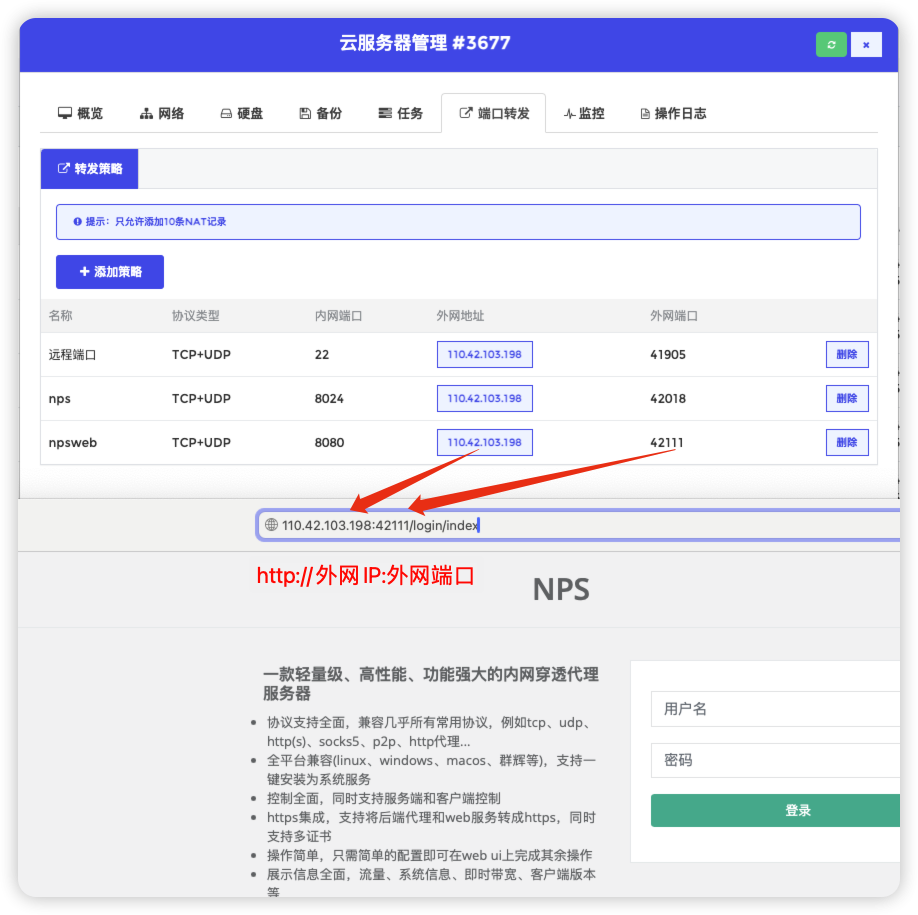This screenshot has width=918, height=915.
Task: Click external IP button in npsweb row
Action: point(485,442)
